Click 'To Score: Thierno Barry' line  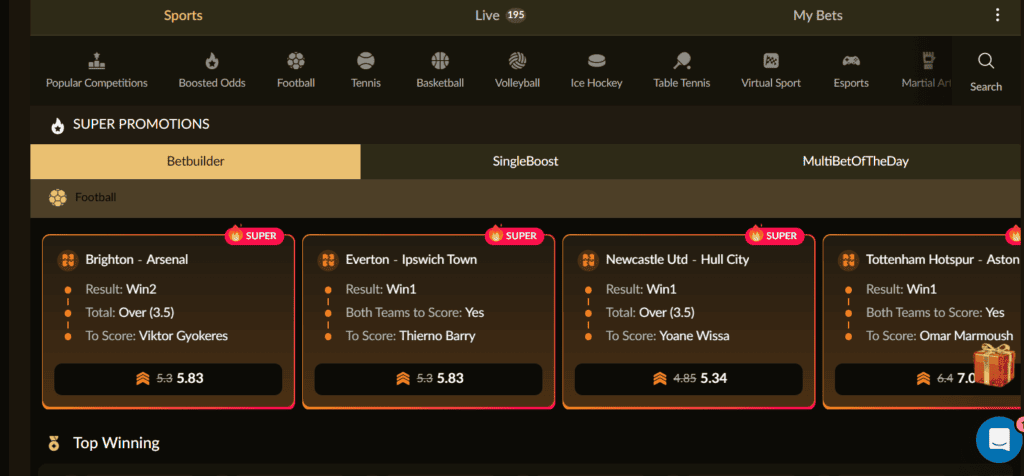point(410,337)
